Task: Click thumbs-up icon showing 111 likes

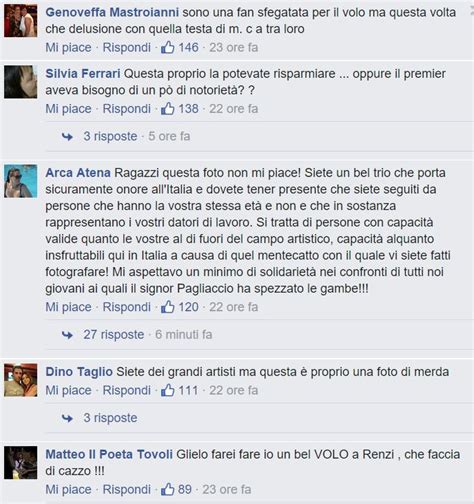Action: click(167, 390)
